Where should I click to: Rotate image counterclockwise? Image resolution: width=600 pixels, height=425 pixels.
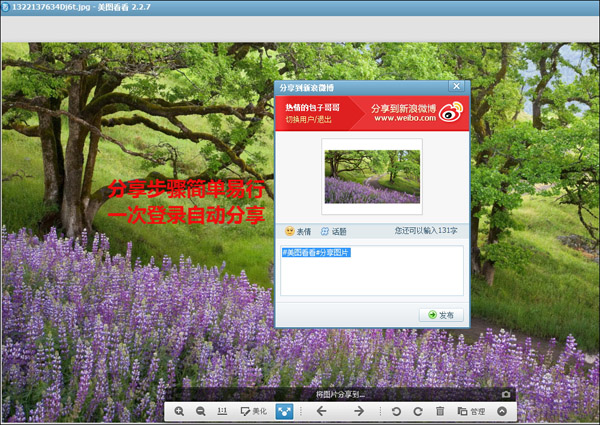pyautogui.click(x=396, y=411)
